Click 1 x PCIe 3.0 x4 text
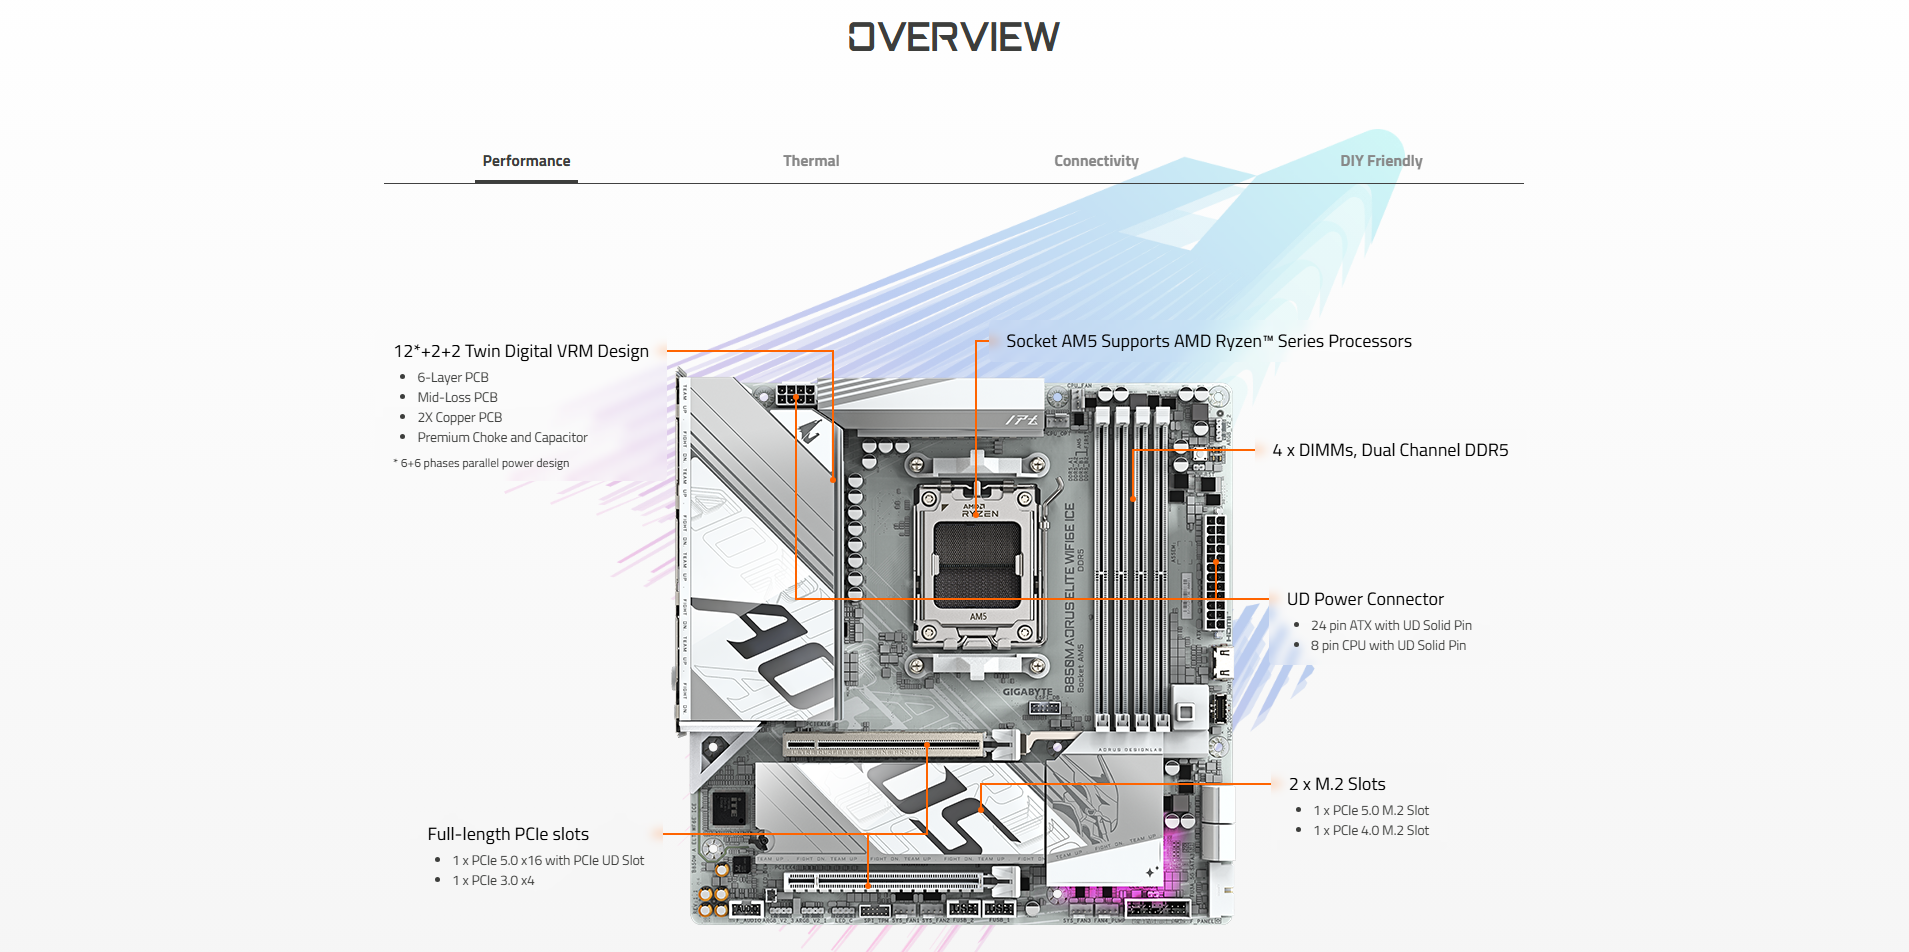This screenshot has height=952, width=1909. point(493,880)
